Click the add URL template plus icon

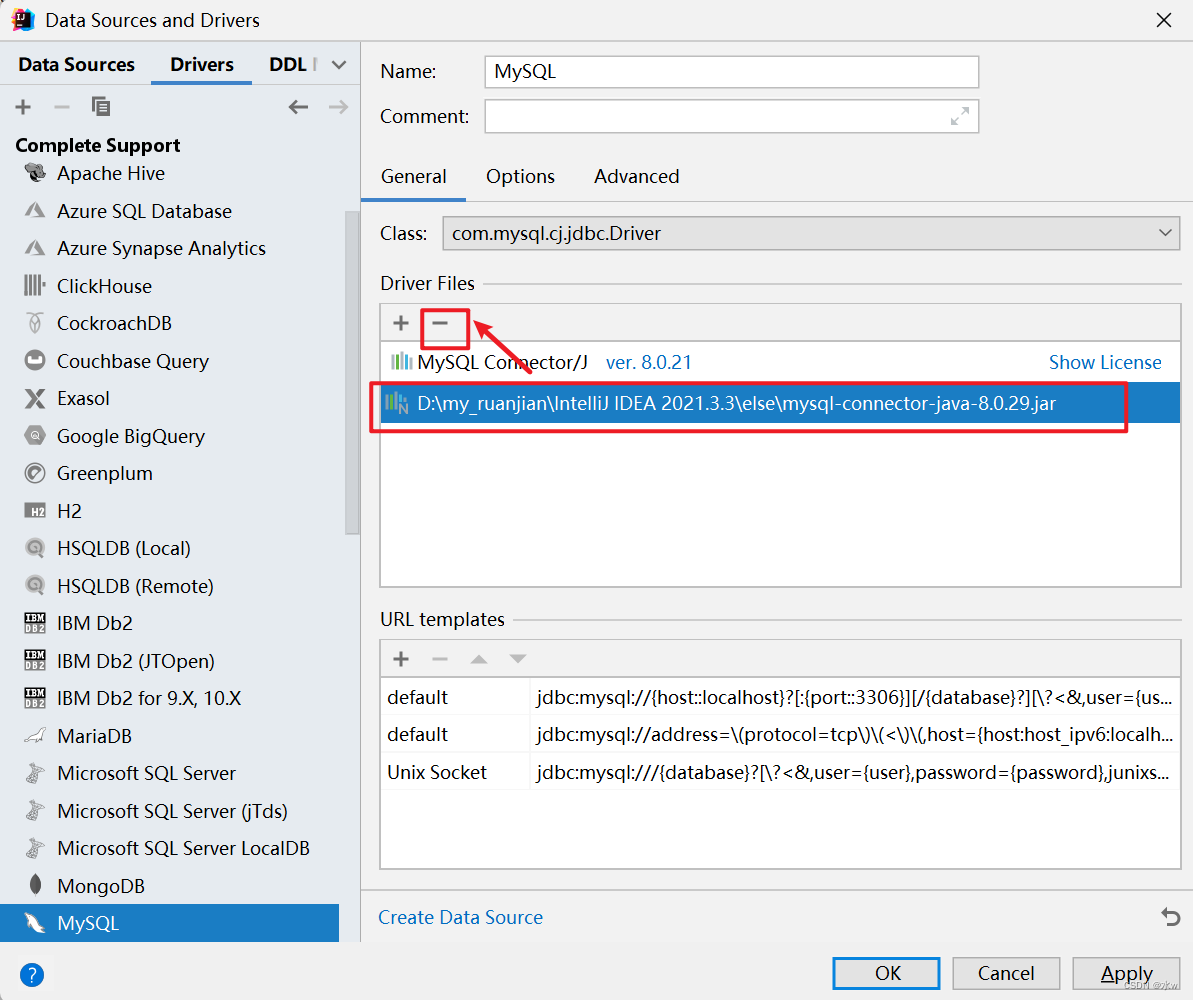pos(400,658)
